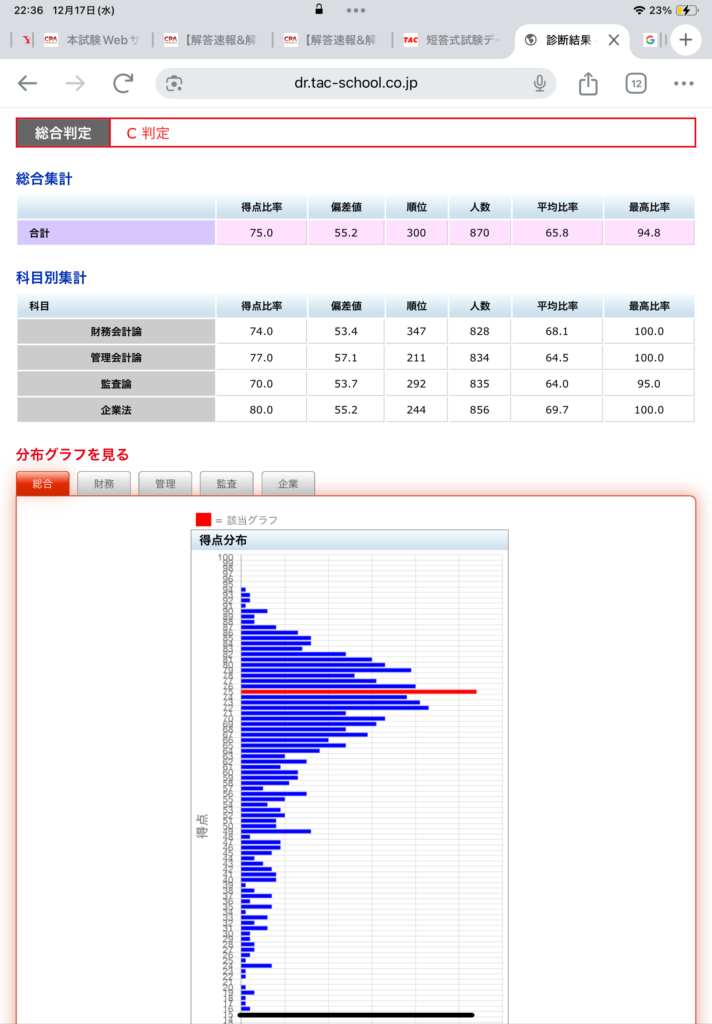Open the Google browser tab
This screenshot has height=1024, width=712.
point(650,41)
